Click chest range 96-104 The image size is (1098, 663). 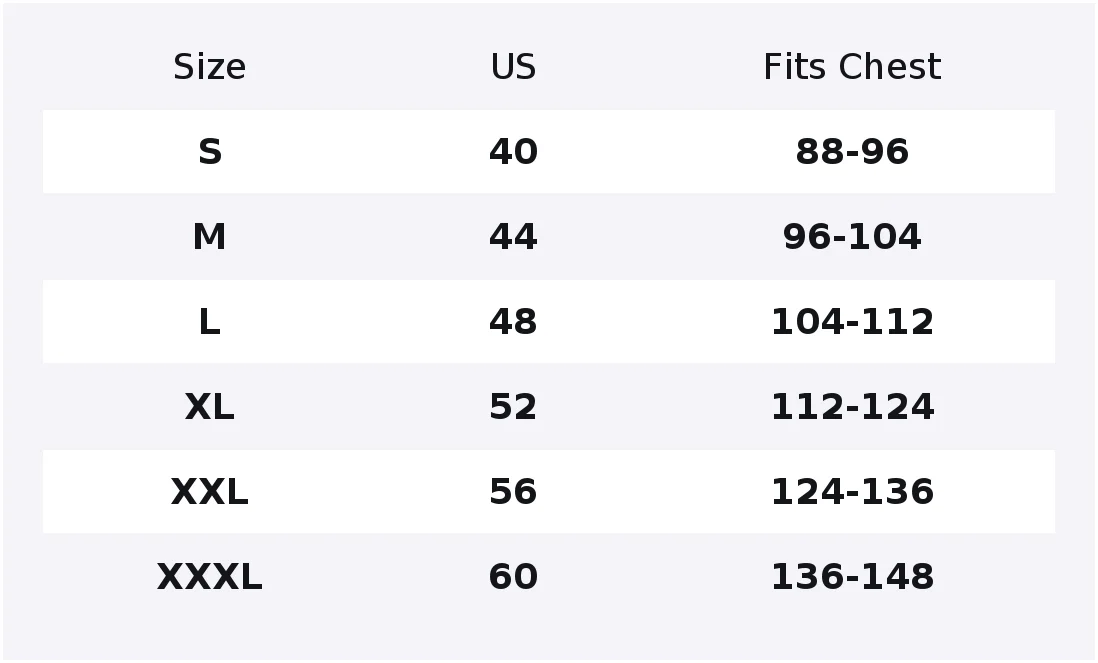[x=852, y=237]
